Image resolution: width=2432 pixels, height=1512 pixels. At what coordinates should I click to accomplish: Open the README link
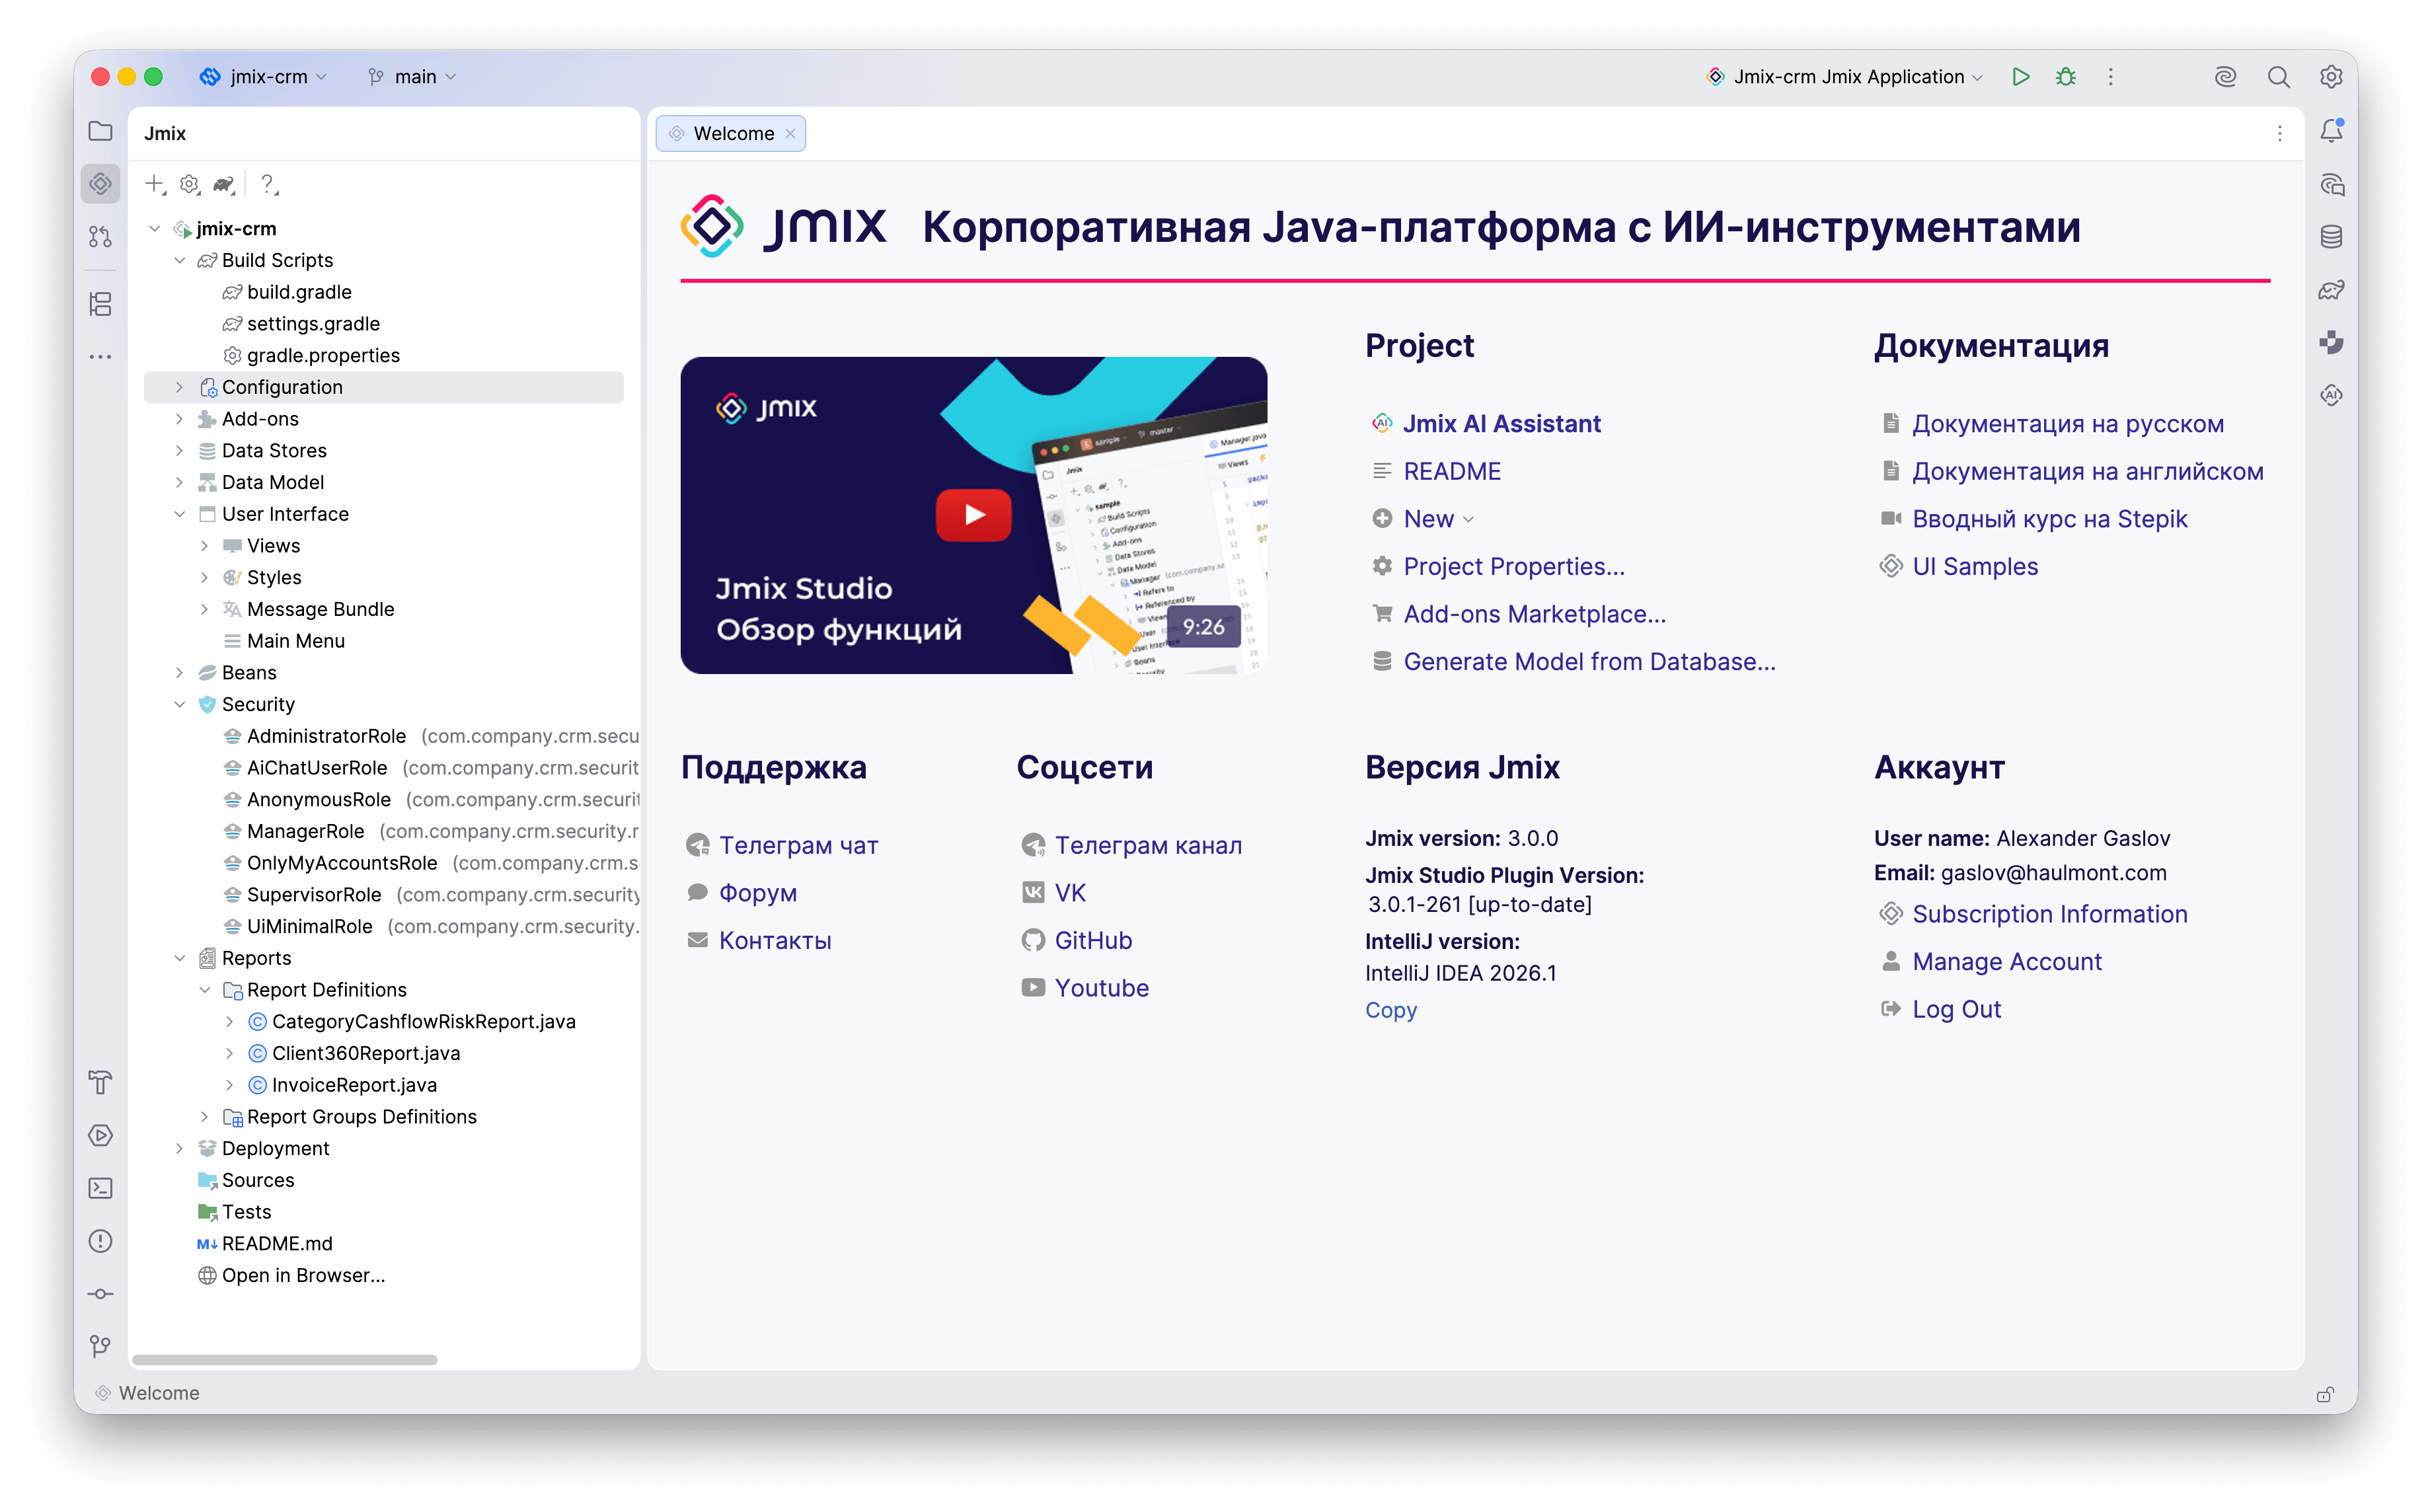(1452, 471)
